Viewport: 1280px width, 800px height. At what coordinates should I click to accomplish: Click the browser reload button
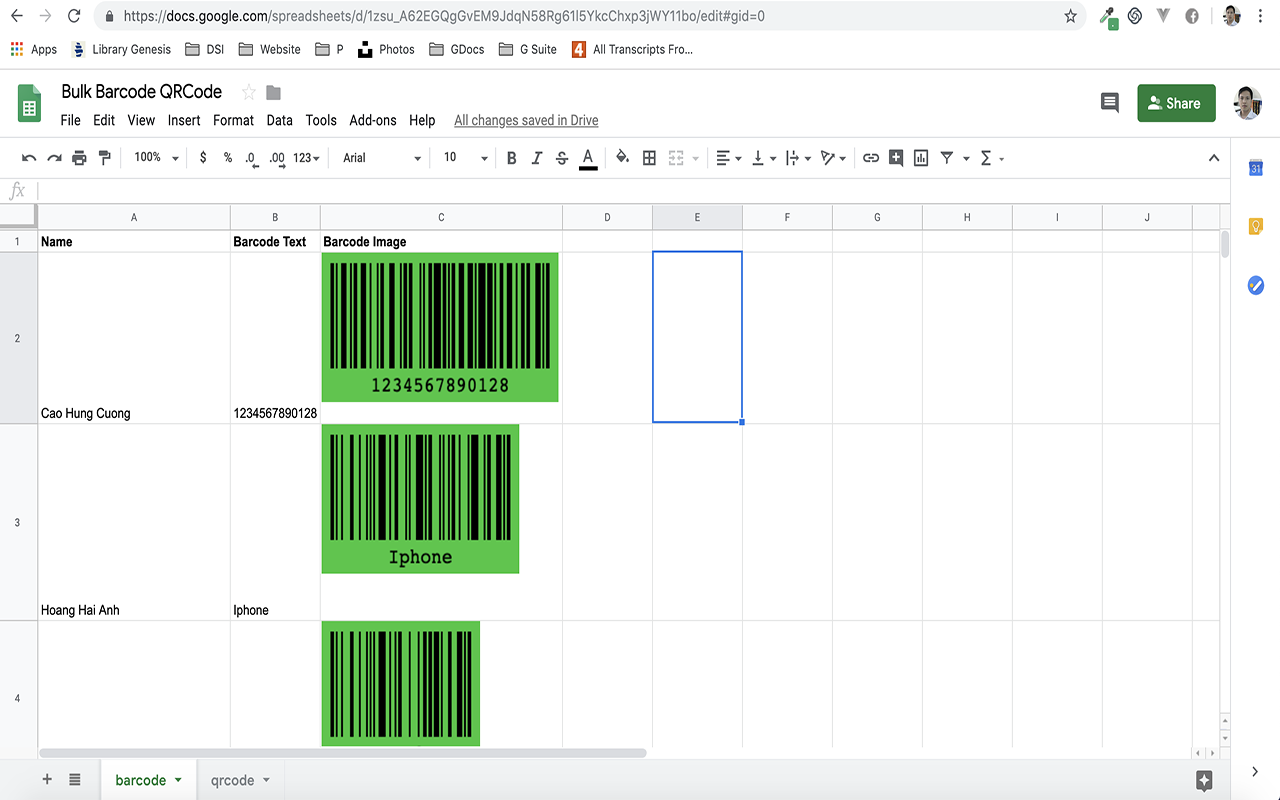click(x=74, y=16)
